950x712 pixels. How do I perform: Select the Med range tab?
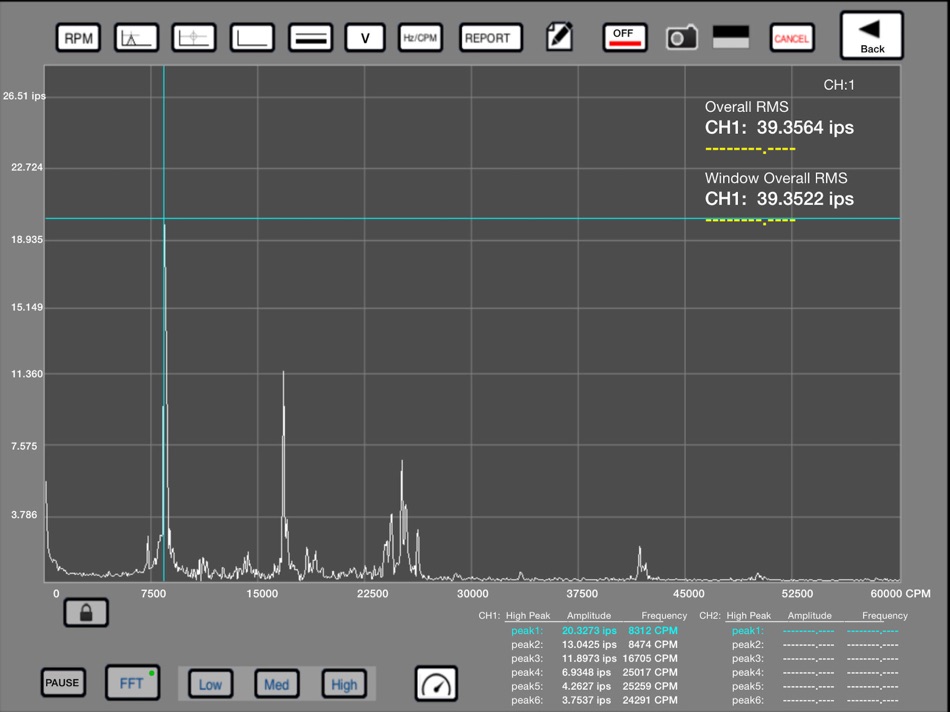(277, 685)
